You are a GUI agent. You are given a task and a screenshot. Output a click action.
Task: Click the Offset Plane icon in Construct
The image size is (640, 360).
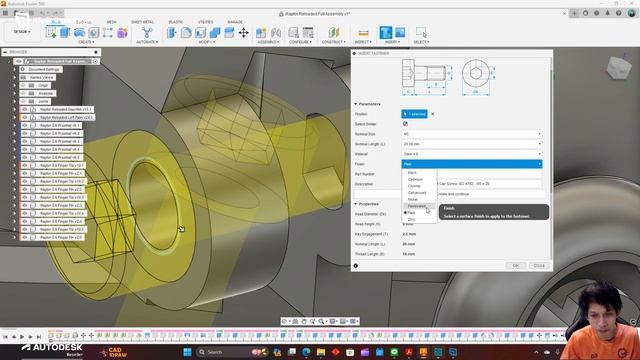click(x=333, y=33)
